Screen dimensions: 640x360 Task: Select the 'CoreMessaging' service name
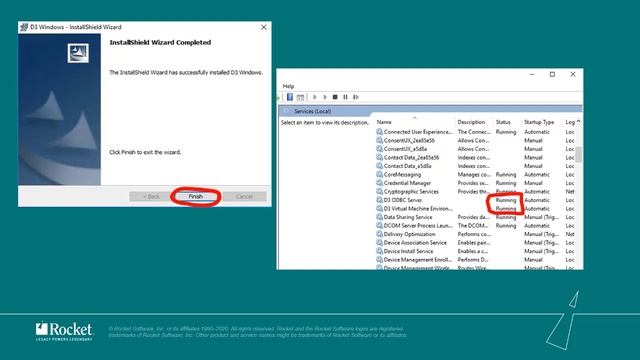coord(402,174)
